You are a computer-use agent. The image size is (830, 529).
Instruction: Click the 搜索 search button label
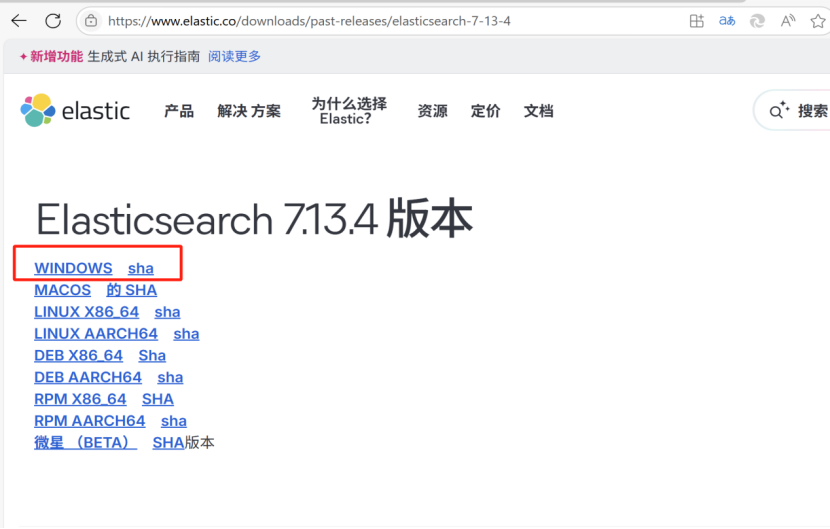point(813,111)
